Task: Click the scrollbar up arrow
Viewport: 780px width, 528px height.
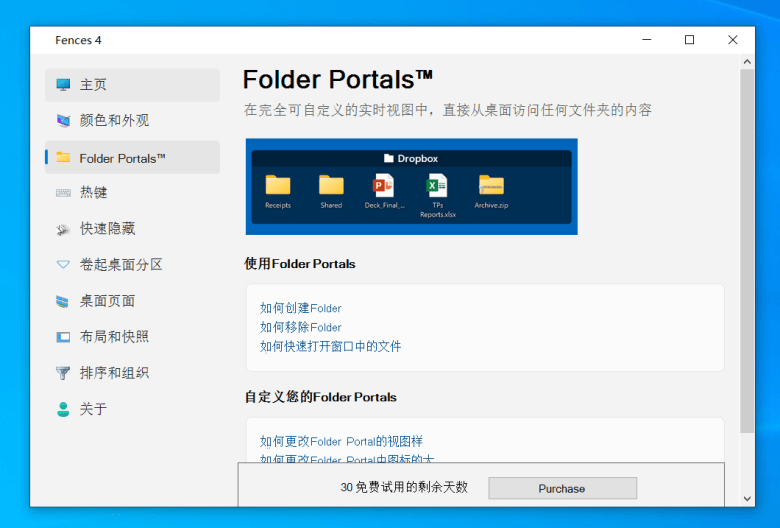Action: 747,62
